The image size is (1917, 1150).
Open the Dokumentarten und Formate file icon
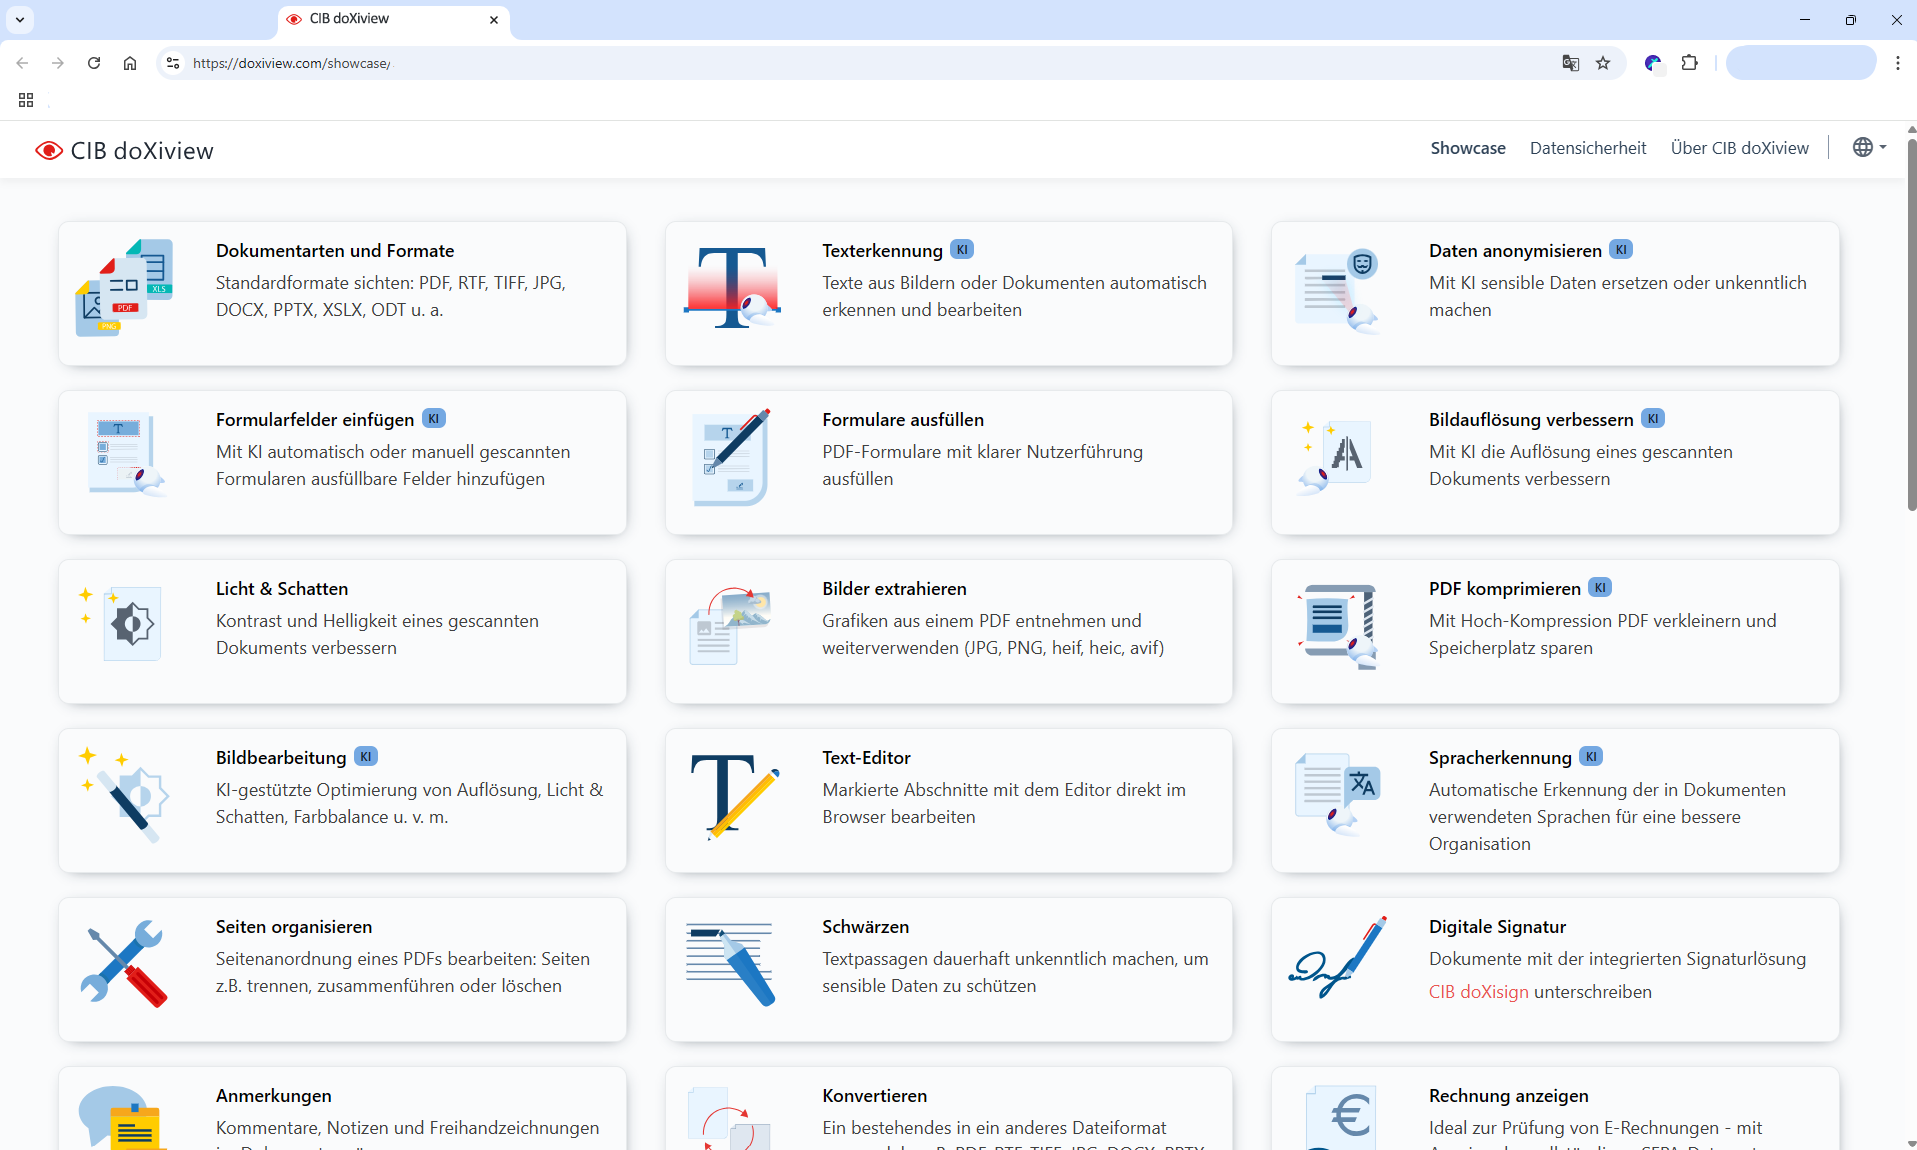point(125,288)
